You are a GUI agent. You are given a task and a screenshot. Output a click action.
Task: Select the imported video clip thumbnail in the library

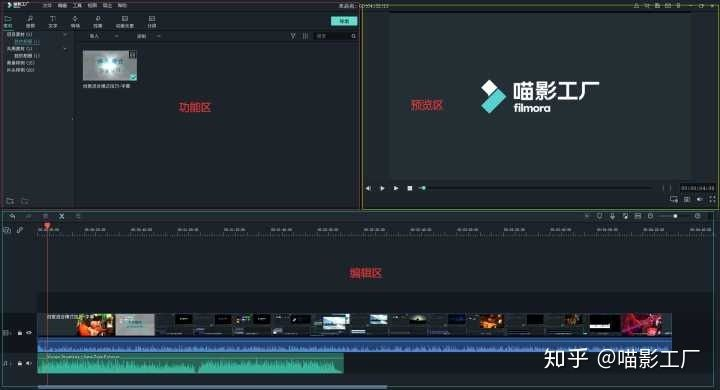click(x=110, y=65)
